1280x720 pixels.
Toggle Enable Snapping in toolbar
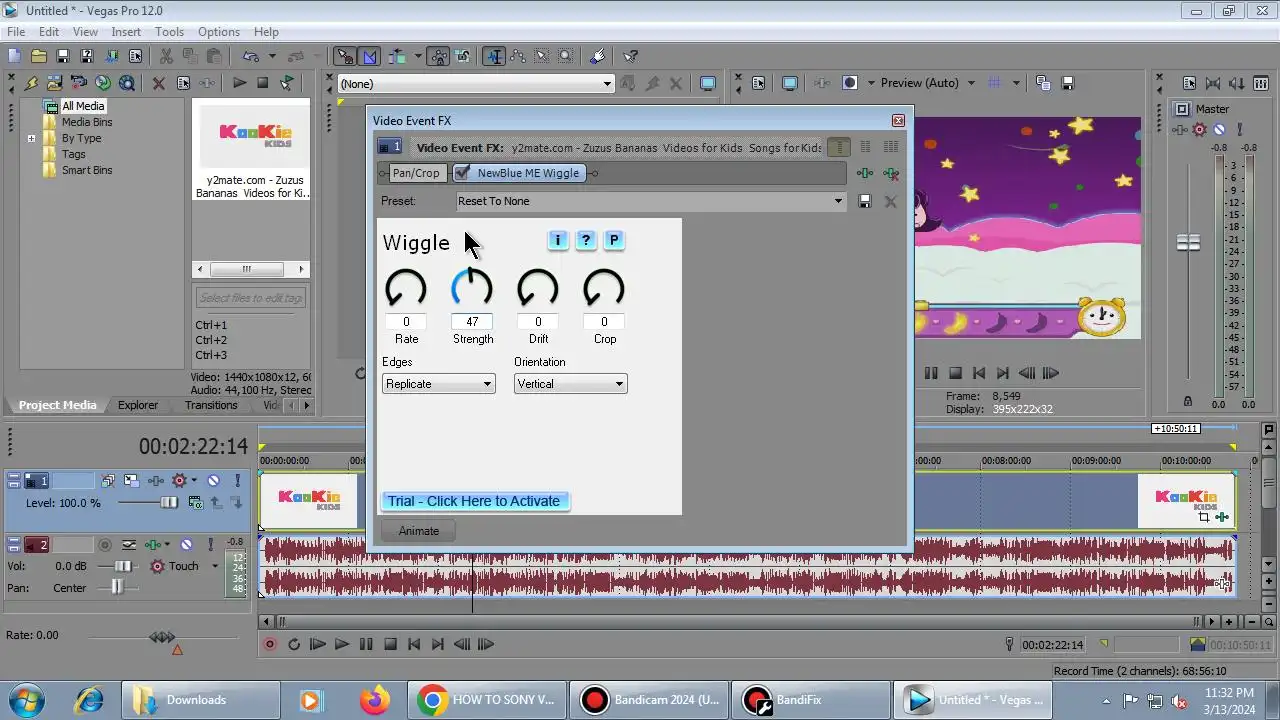(x=346, y=56)
